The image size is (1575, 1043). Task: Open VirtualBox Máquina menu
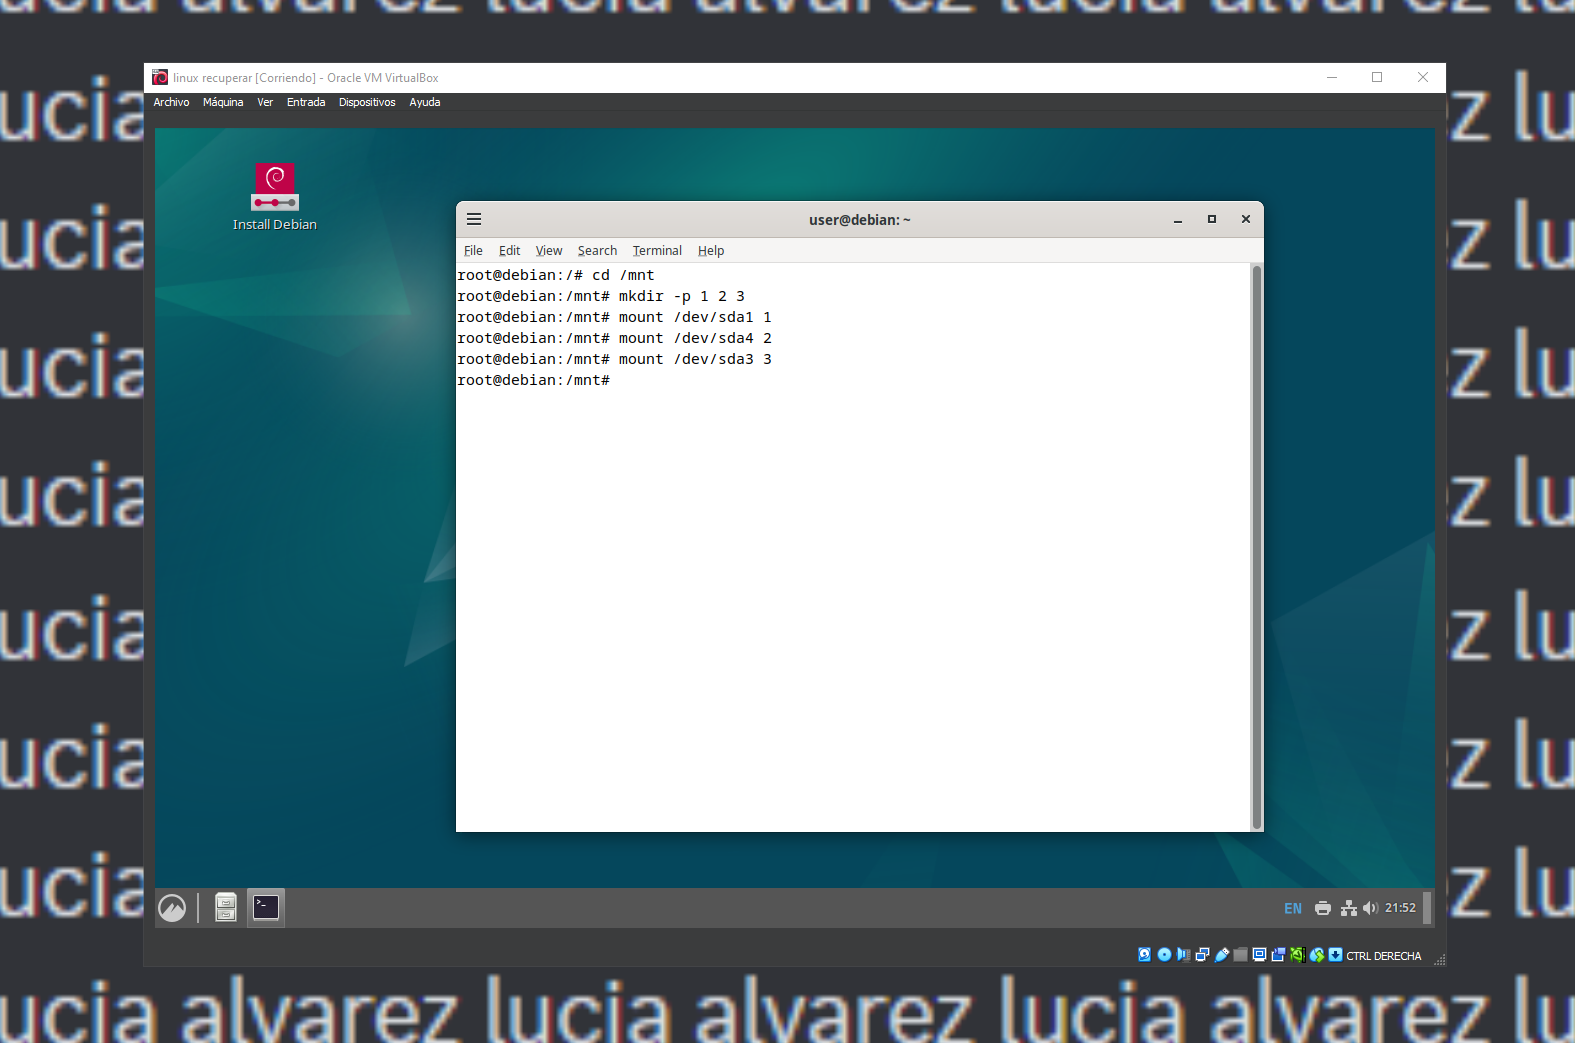tap(223, 102)
